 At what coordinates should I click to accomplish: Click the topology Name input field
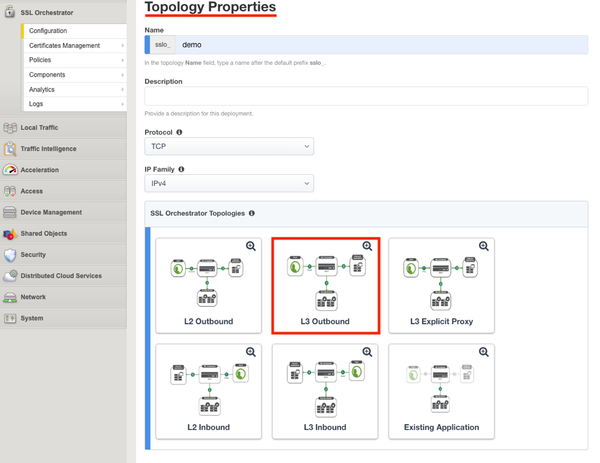(380, 45)
